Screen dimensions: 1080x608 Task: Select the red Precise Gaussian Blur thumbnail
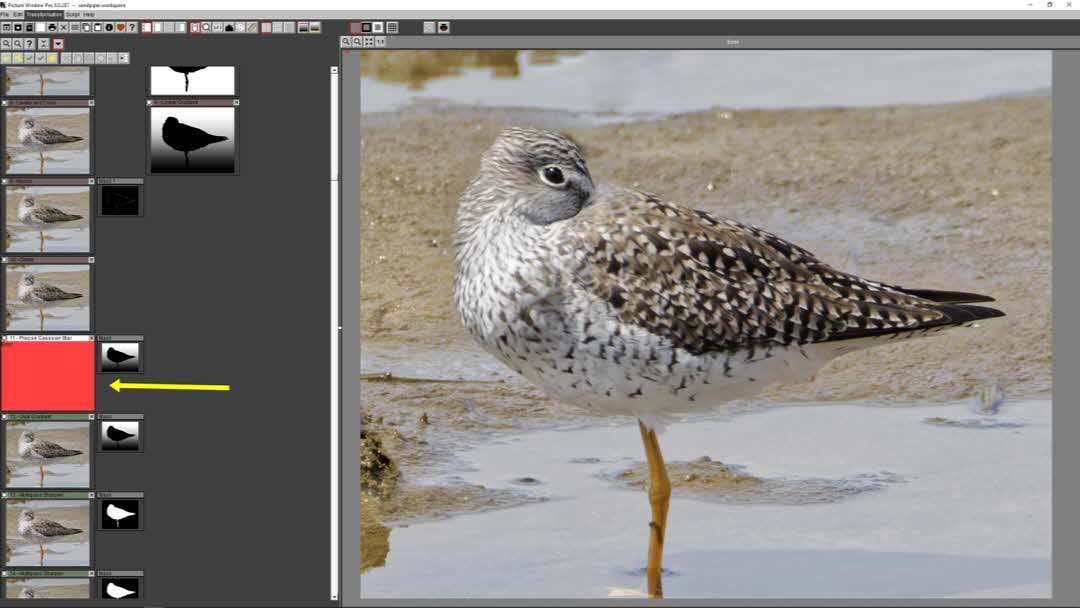(48, 377)
